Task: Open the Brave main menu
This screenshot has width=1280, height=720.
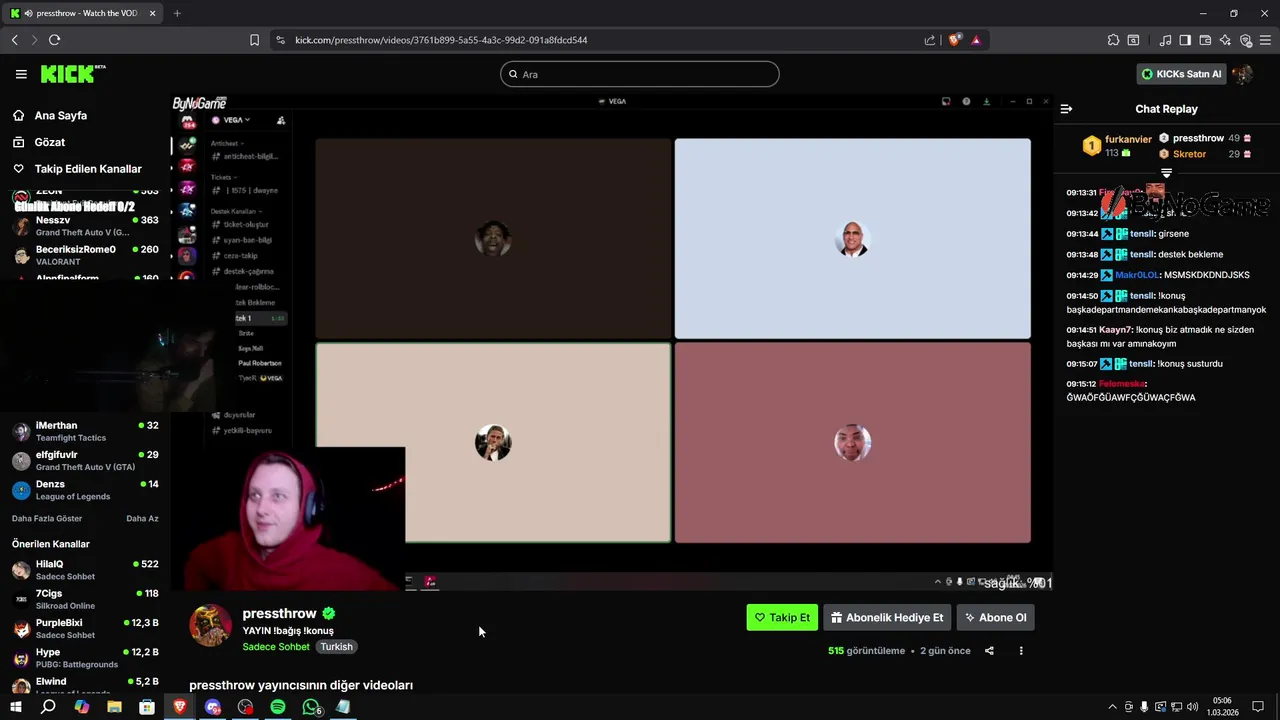Action: tap(1266, 40)
